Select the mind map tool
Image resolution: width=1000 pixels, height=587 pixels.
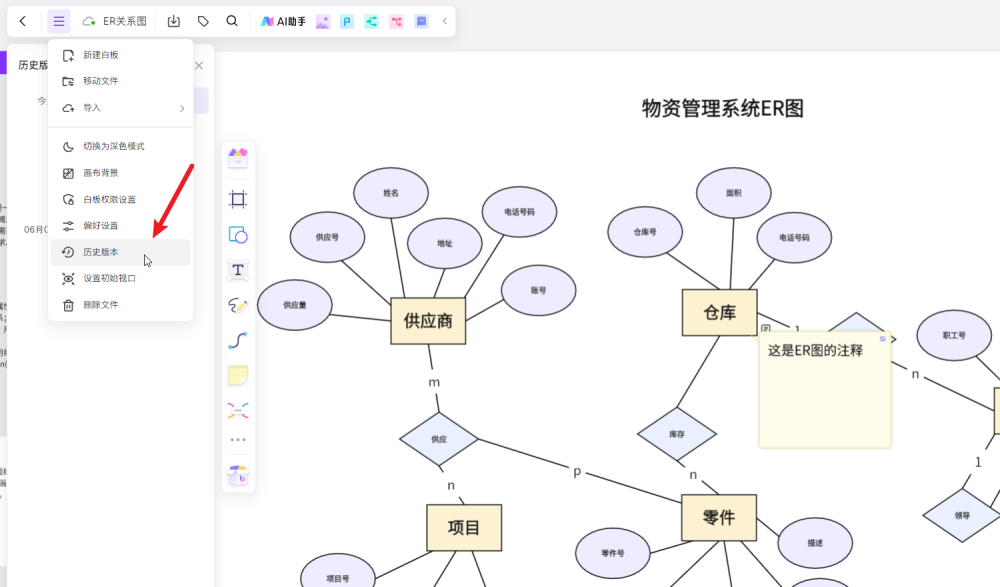[x=238, y=410]
